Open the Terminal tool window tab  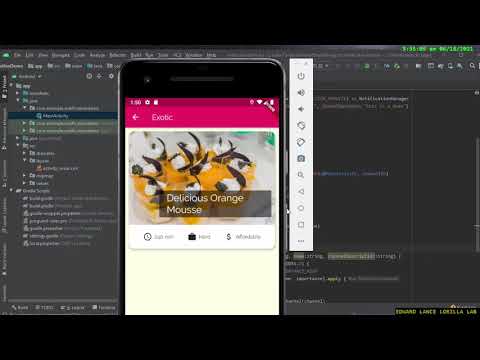(x=104, y=307)
